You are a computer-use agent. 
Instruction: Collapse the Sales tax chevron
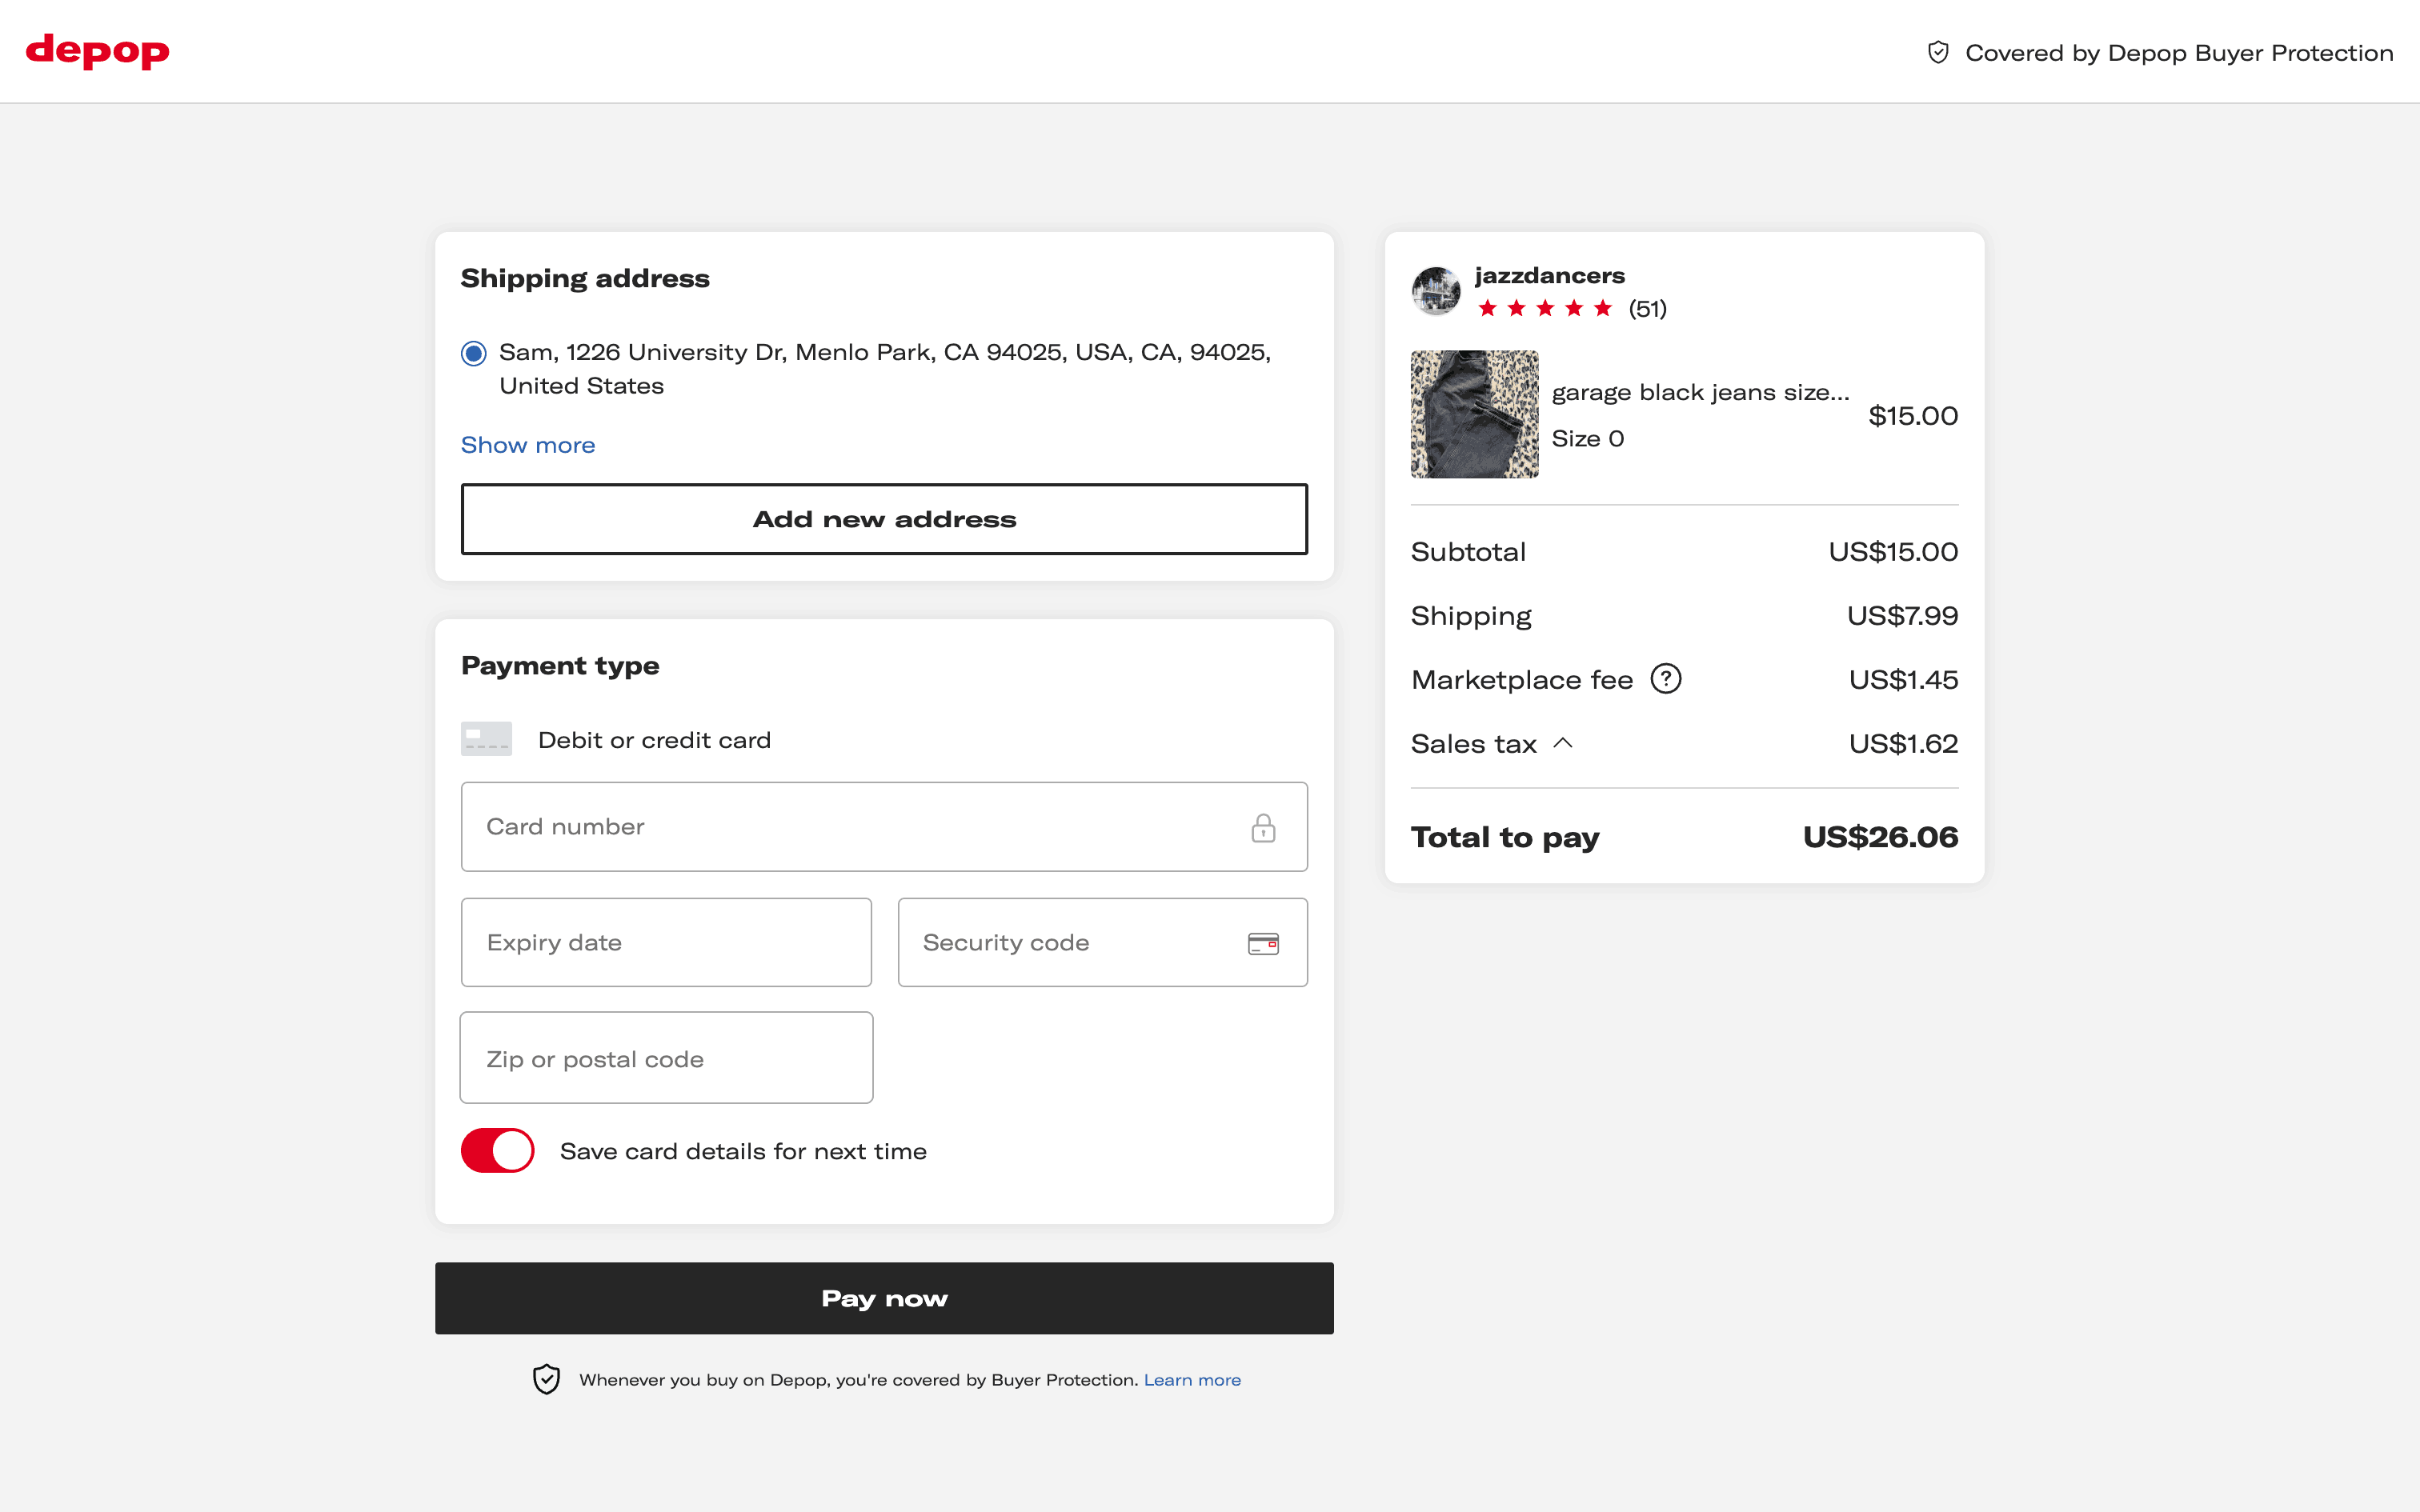1563,743
